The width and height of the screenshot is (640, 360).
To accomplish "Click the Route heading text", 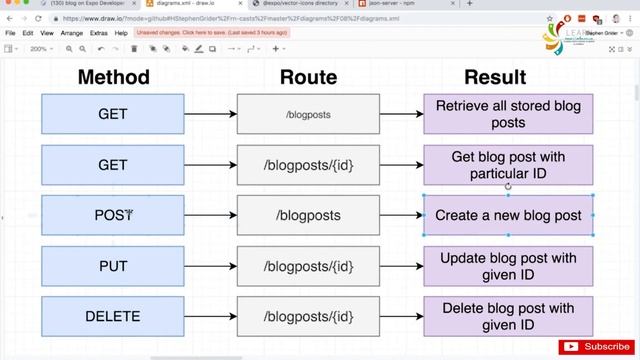I will coord(309,77).
